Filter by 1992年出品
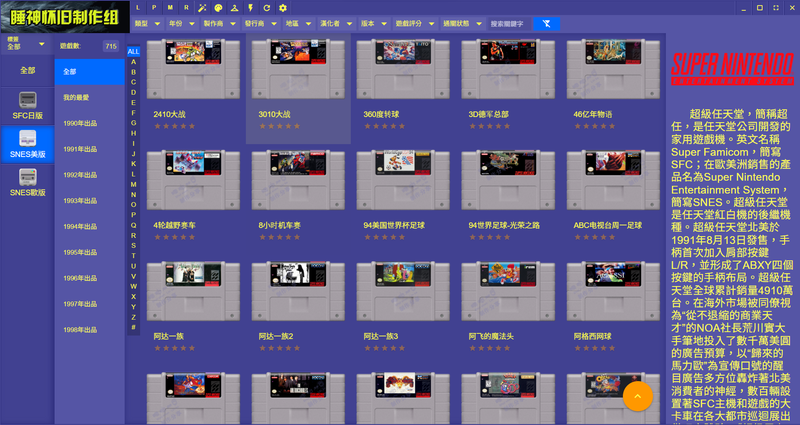800x425 pixels. [x=90, y=174]
